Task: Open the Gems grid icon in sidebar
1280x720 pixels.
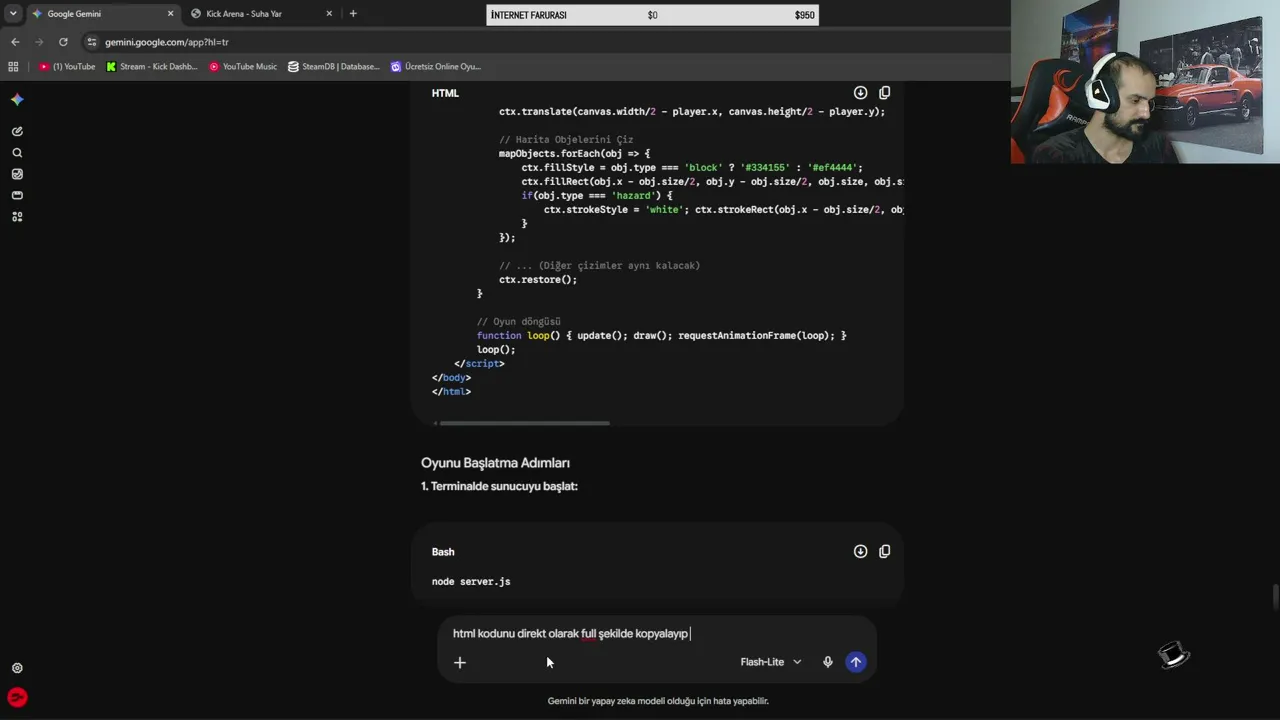Action: (x=17, y=217)
